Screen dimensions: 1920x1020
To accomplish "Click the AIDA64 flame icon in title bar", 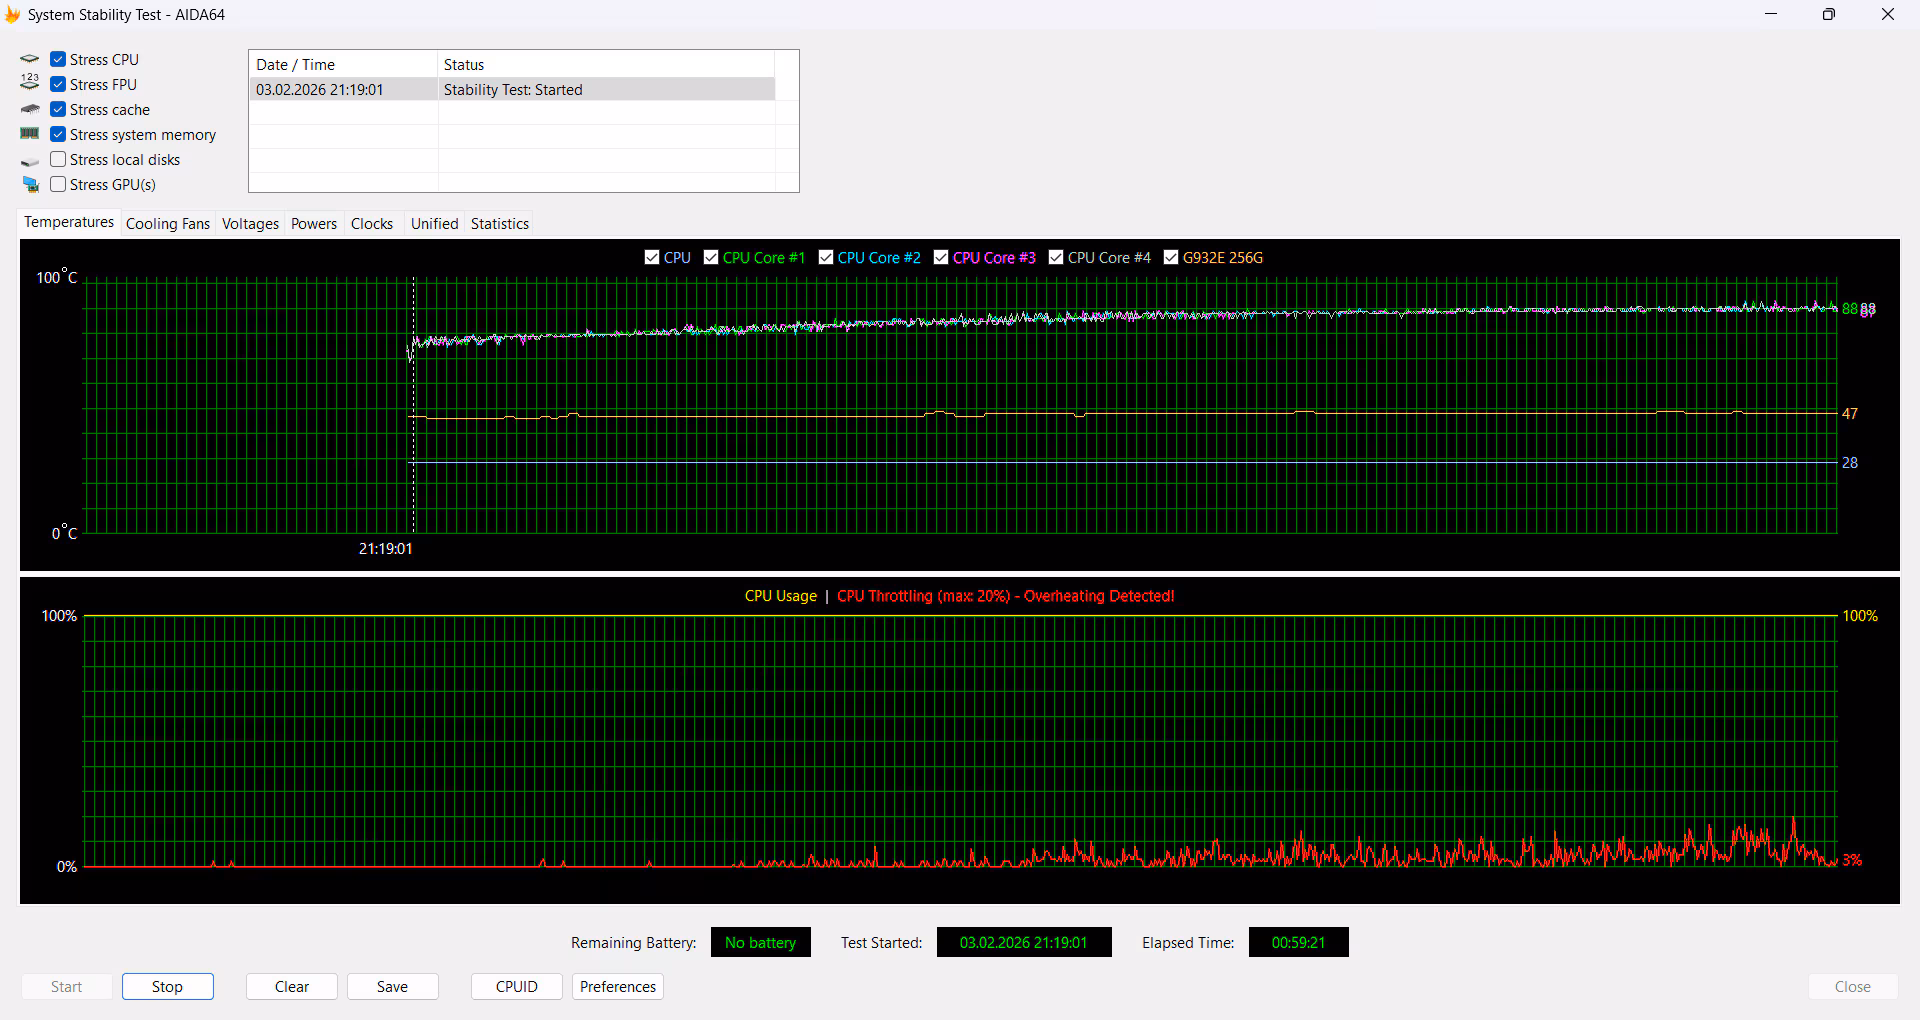I will (x=12, y=15).
